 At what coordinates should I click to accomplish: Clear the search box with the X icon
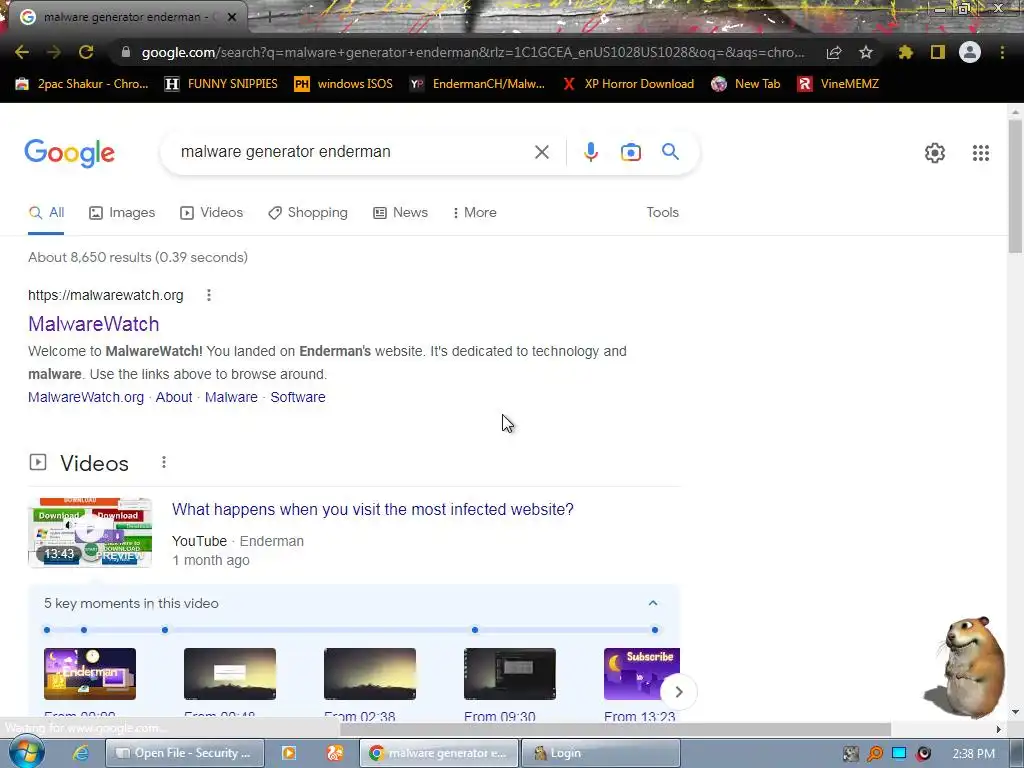tap(542, 152)
